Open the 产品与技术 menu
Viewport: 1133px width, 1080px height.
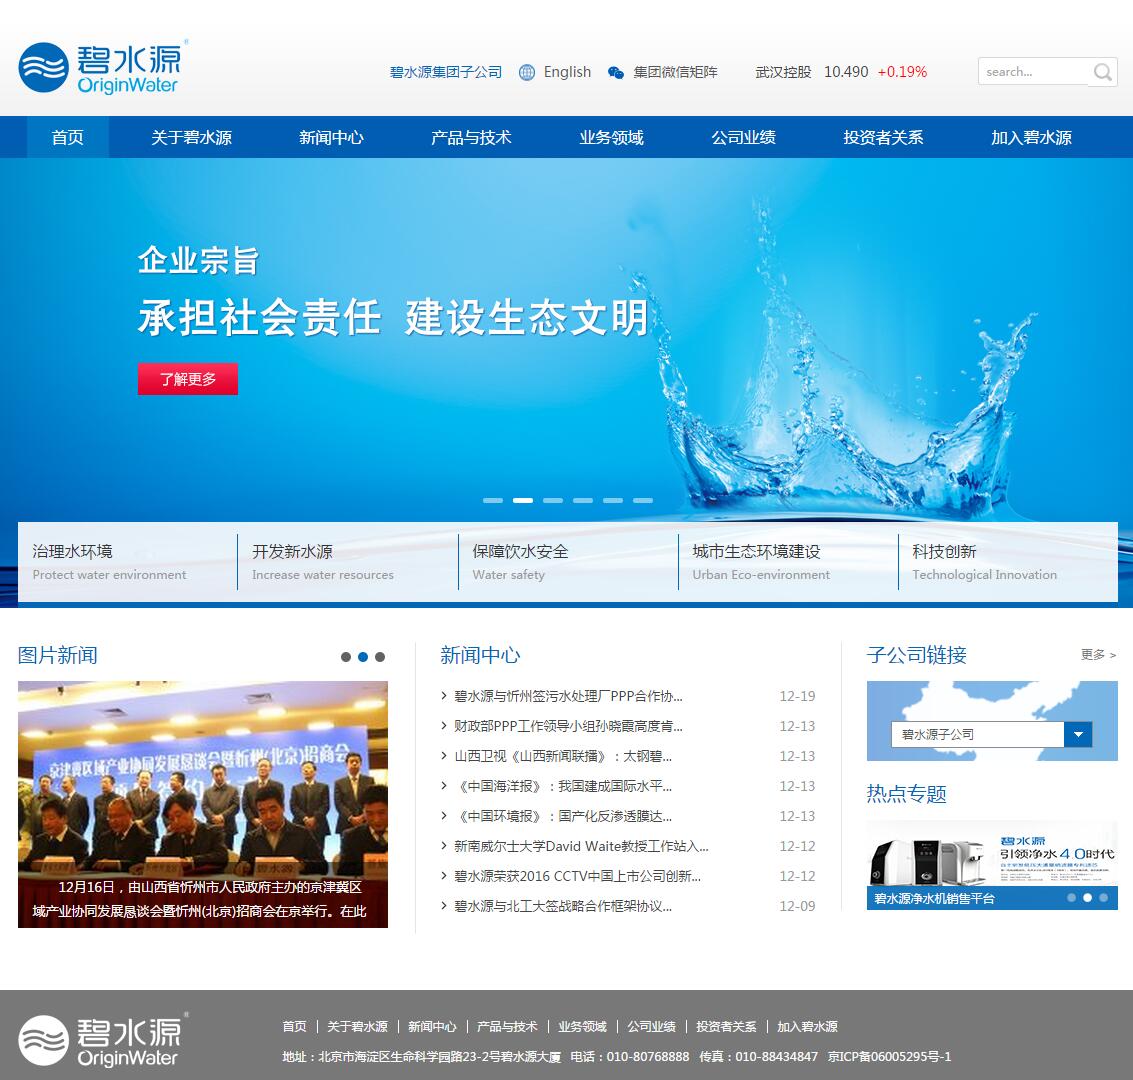[x=471, y=137]
